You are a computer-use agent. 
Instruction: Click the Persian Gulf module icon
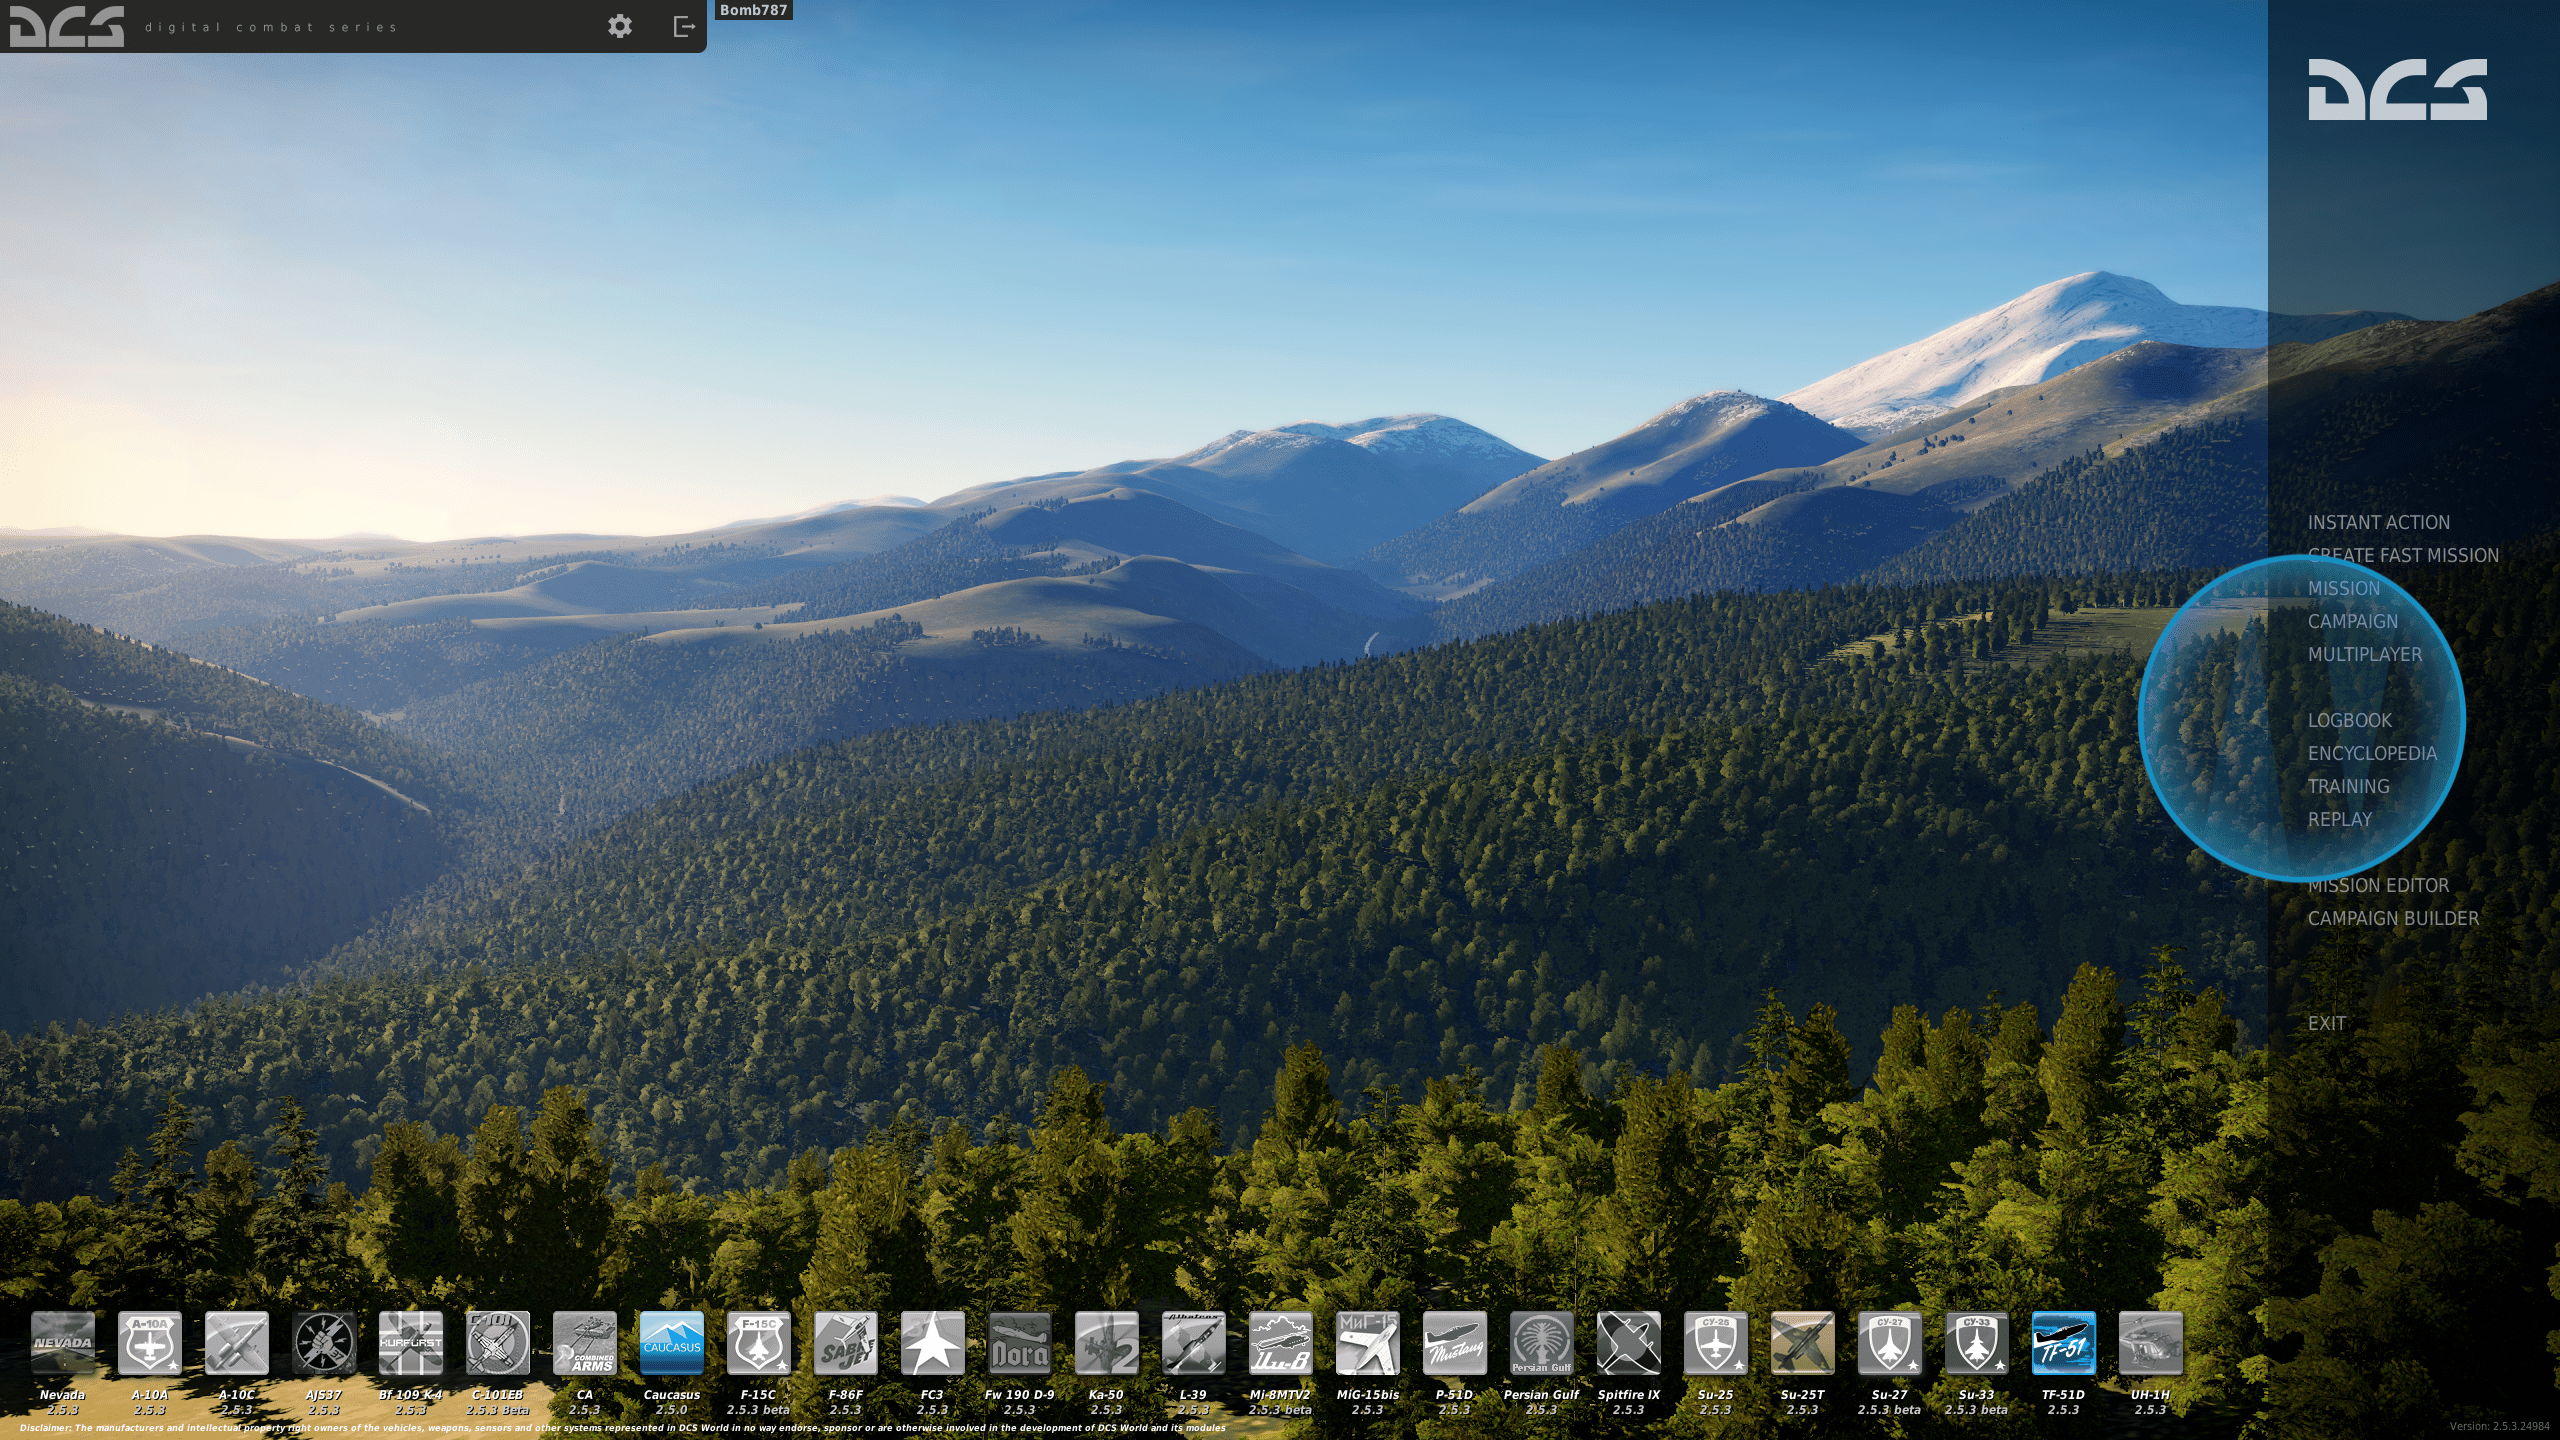[1541, 1343]
